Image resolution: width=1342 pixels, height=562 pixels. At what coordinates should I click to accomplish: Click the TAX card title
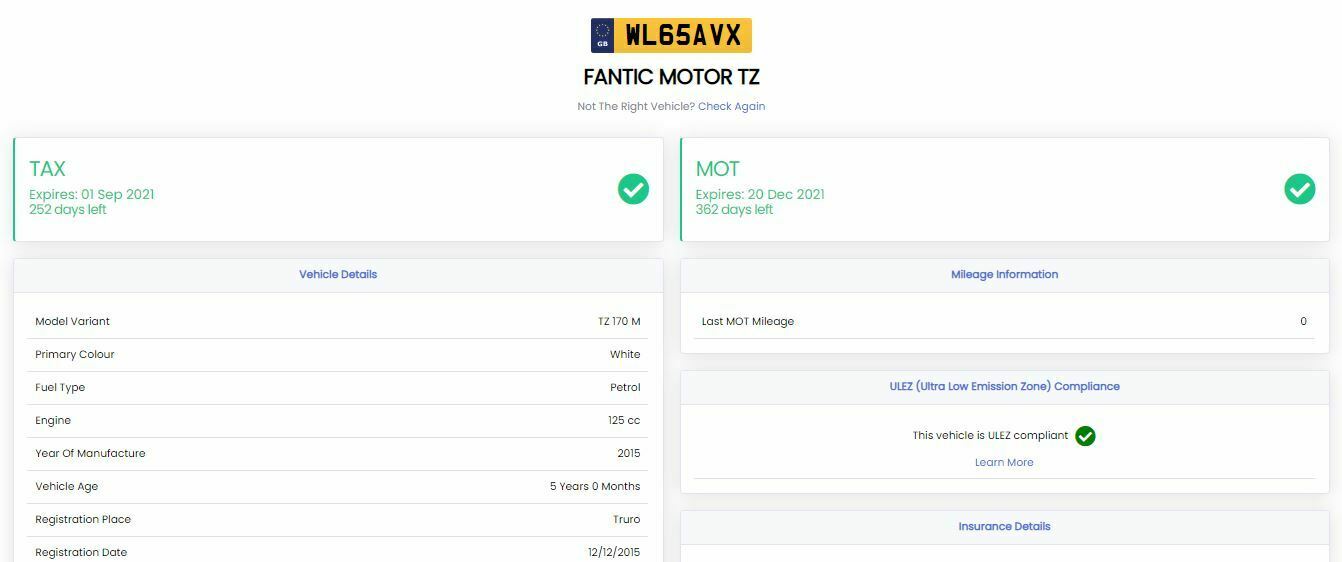pyautogui.click(x=47, y=169)
